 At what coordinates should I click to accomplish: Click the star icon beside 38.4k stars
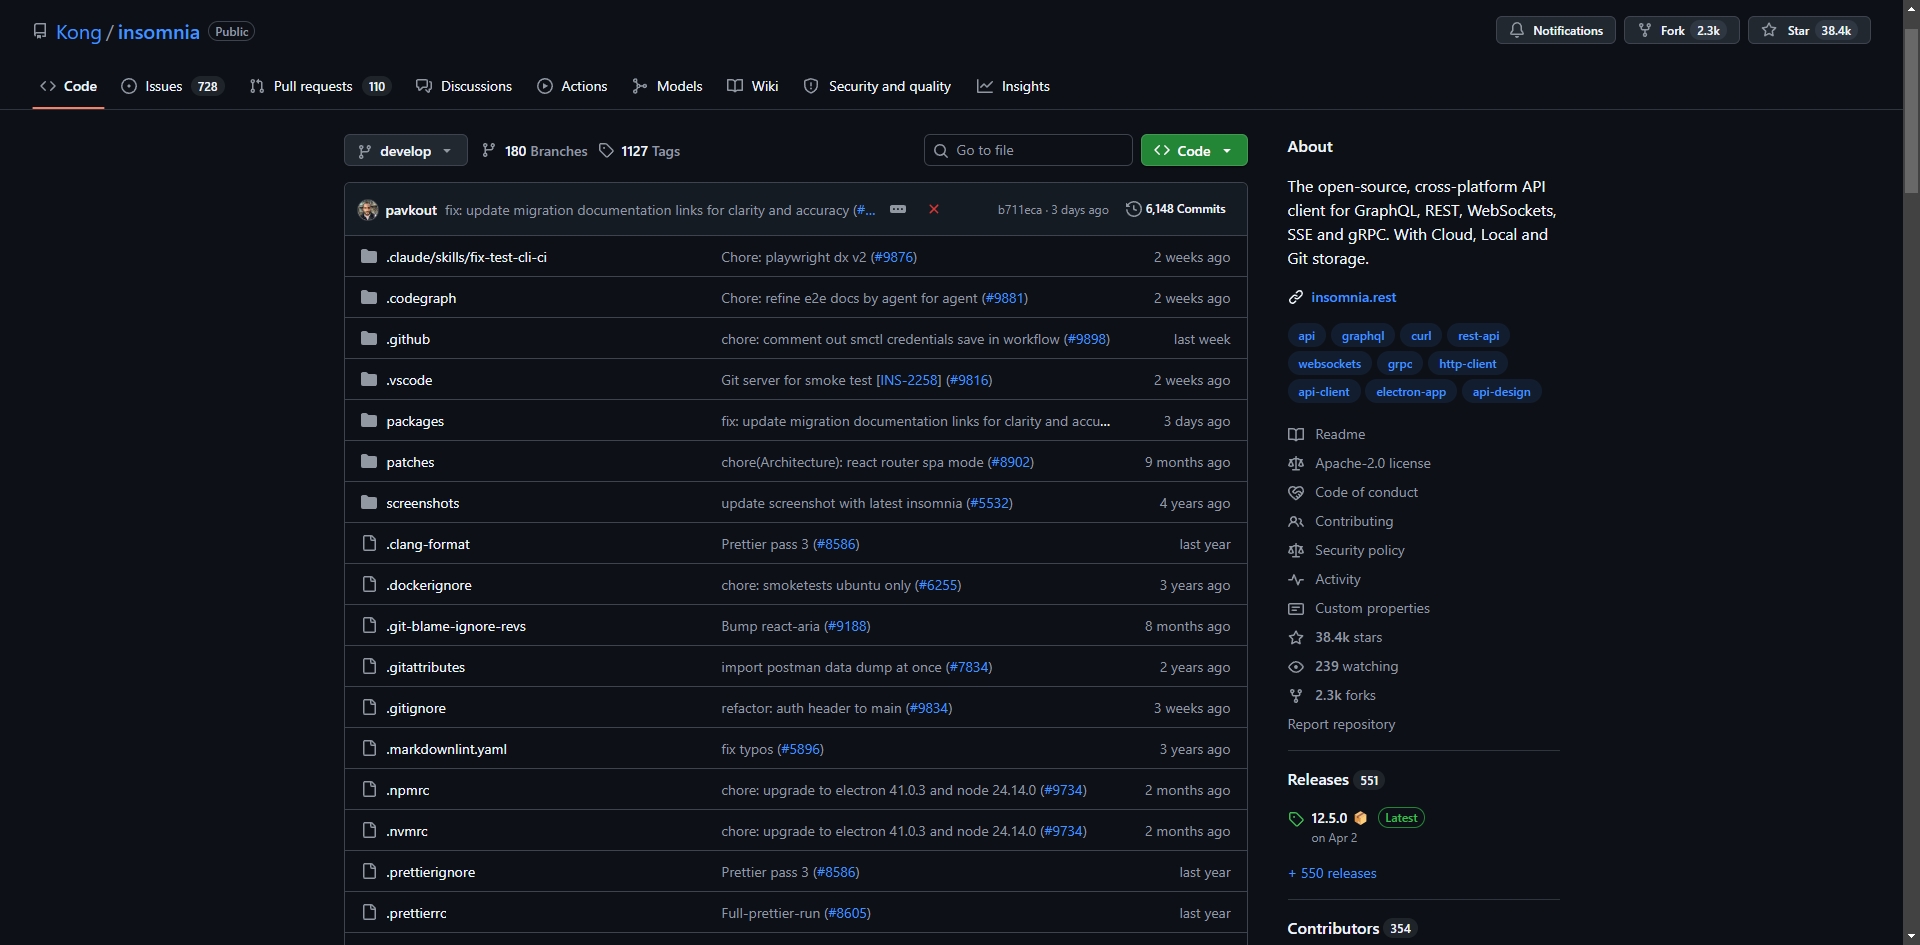(1296, 637)
